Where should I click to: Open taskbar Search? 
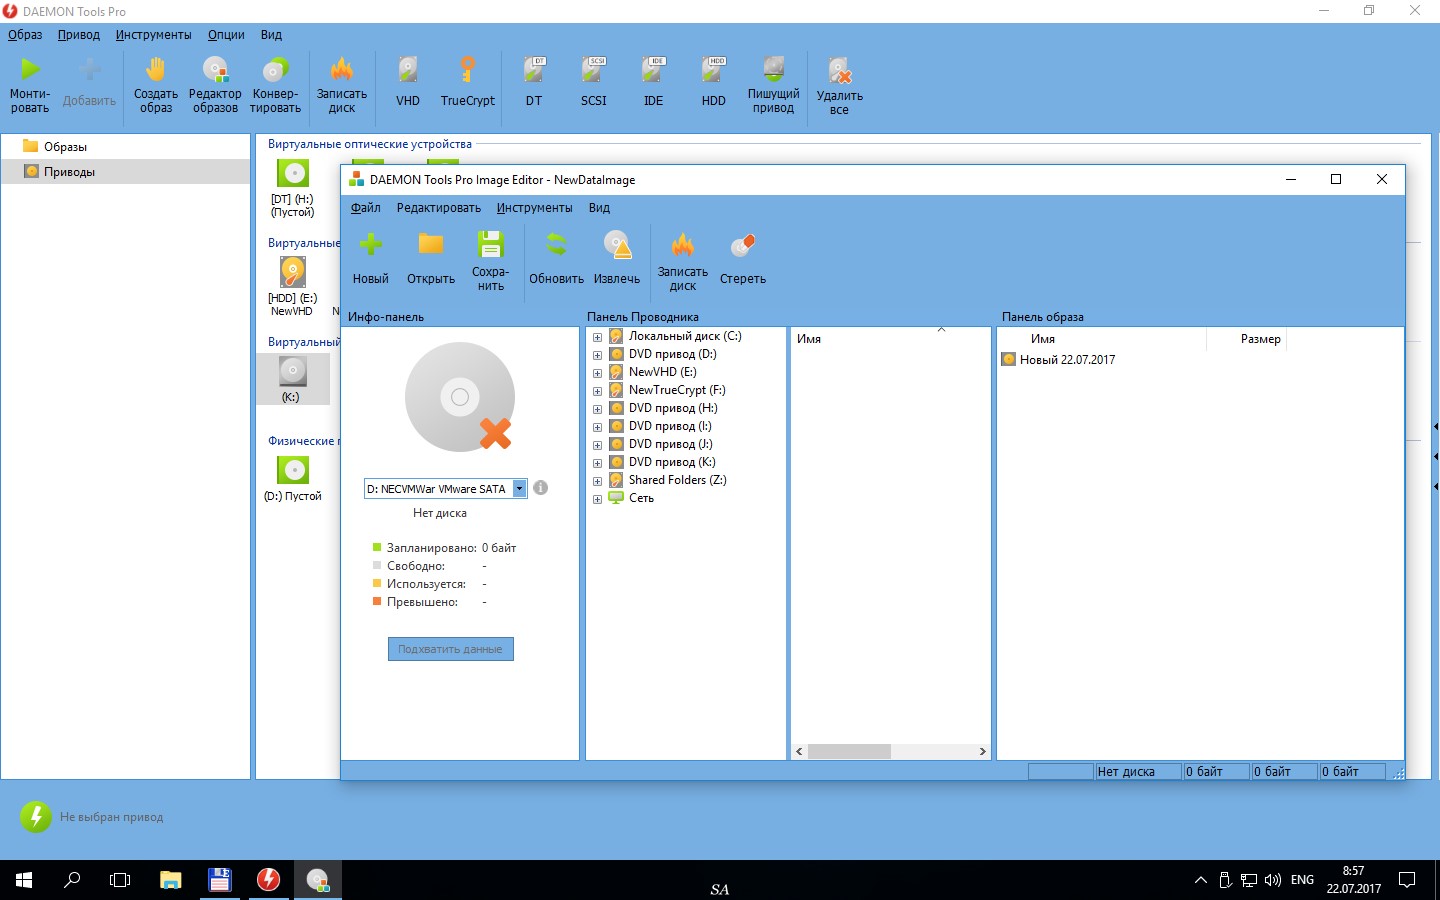[72, 880]
